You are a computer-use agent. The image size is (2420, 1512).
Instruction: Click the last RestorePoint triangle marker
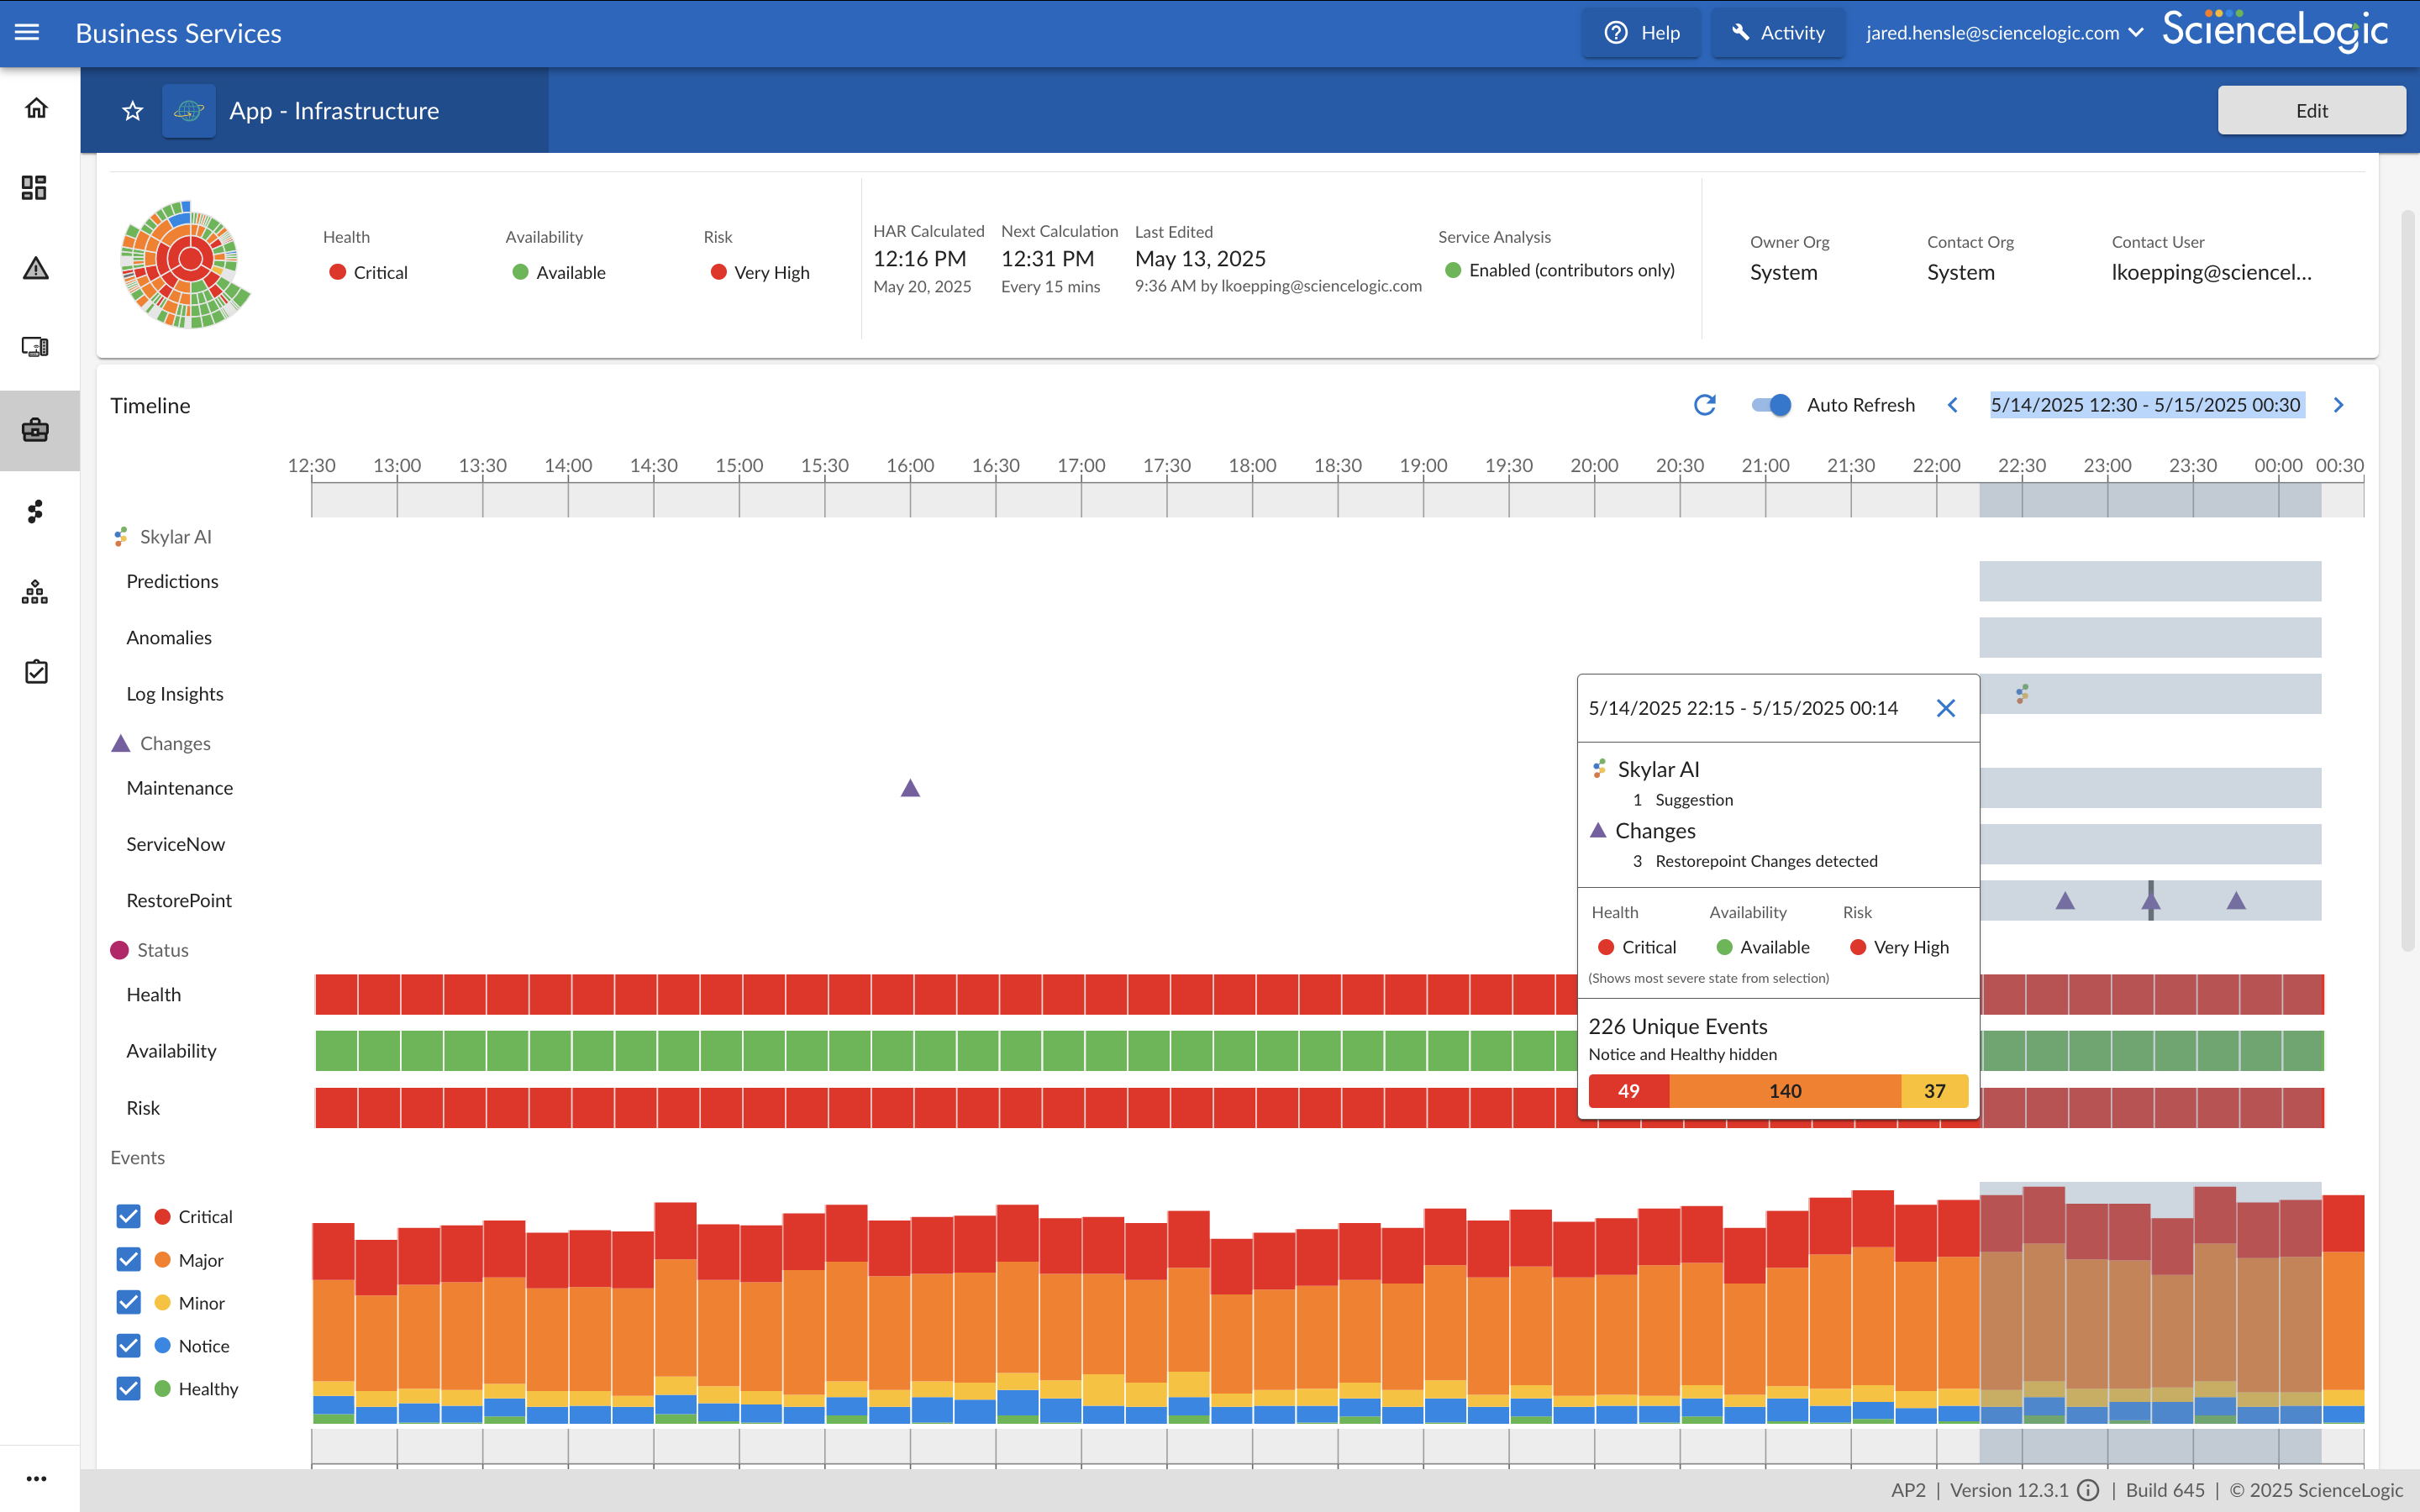(2236, 901)
